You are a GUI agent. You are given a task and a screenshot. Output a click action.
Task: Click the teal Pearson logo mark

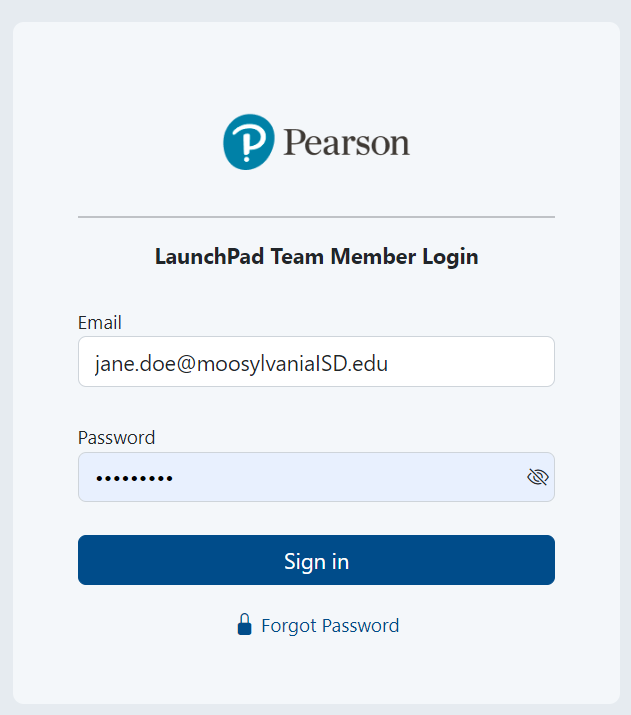[x=248, y=142]
